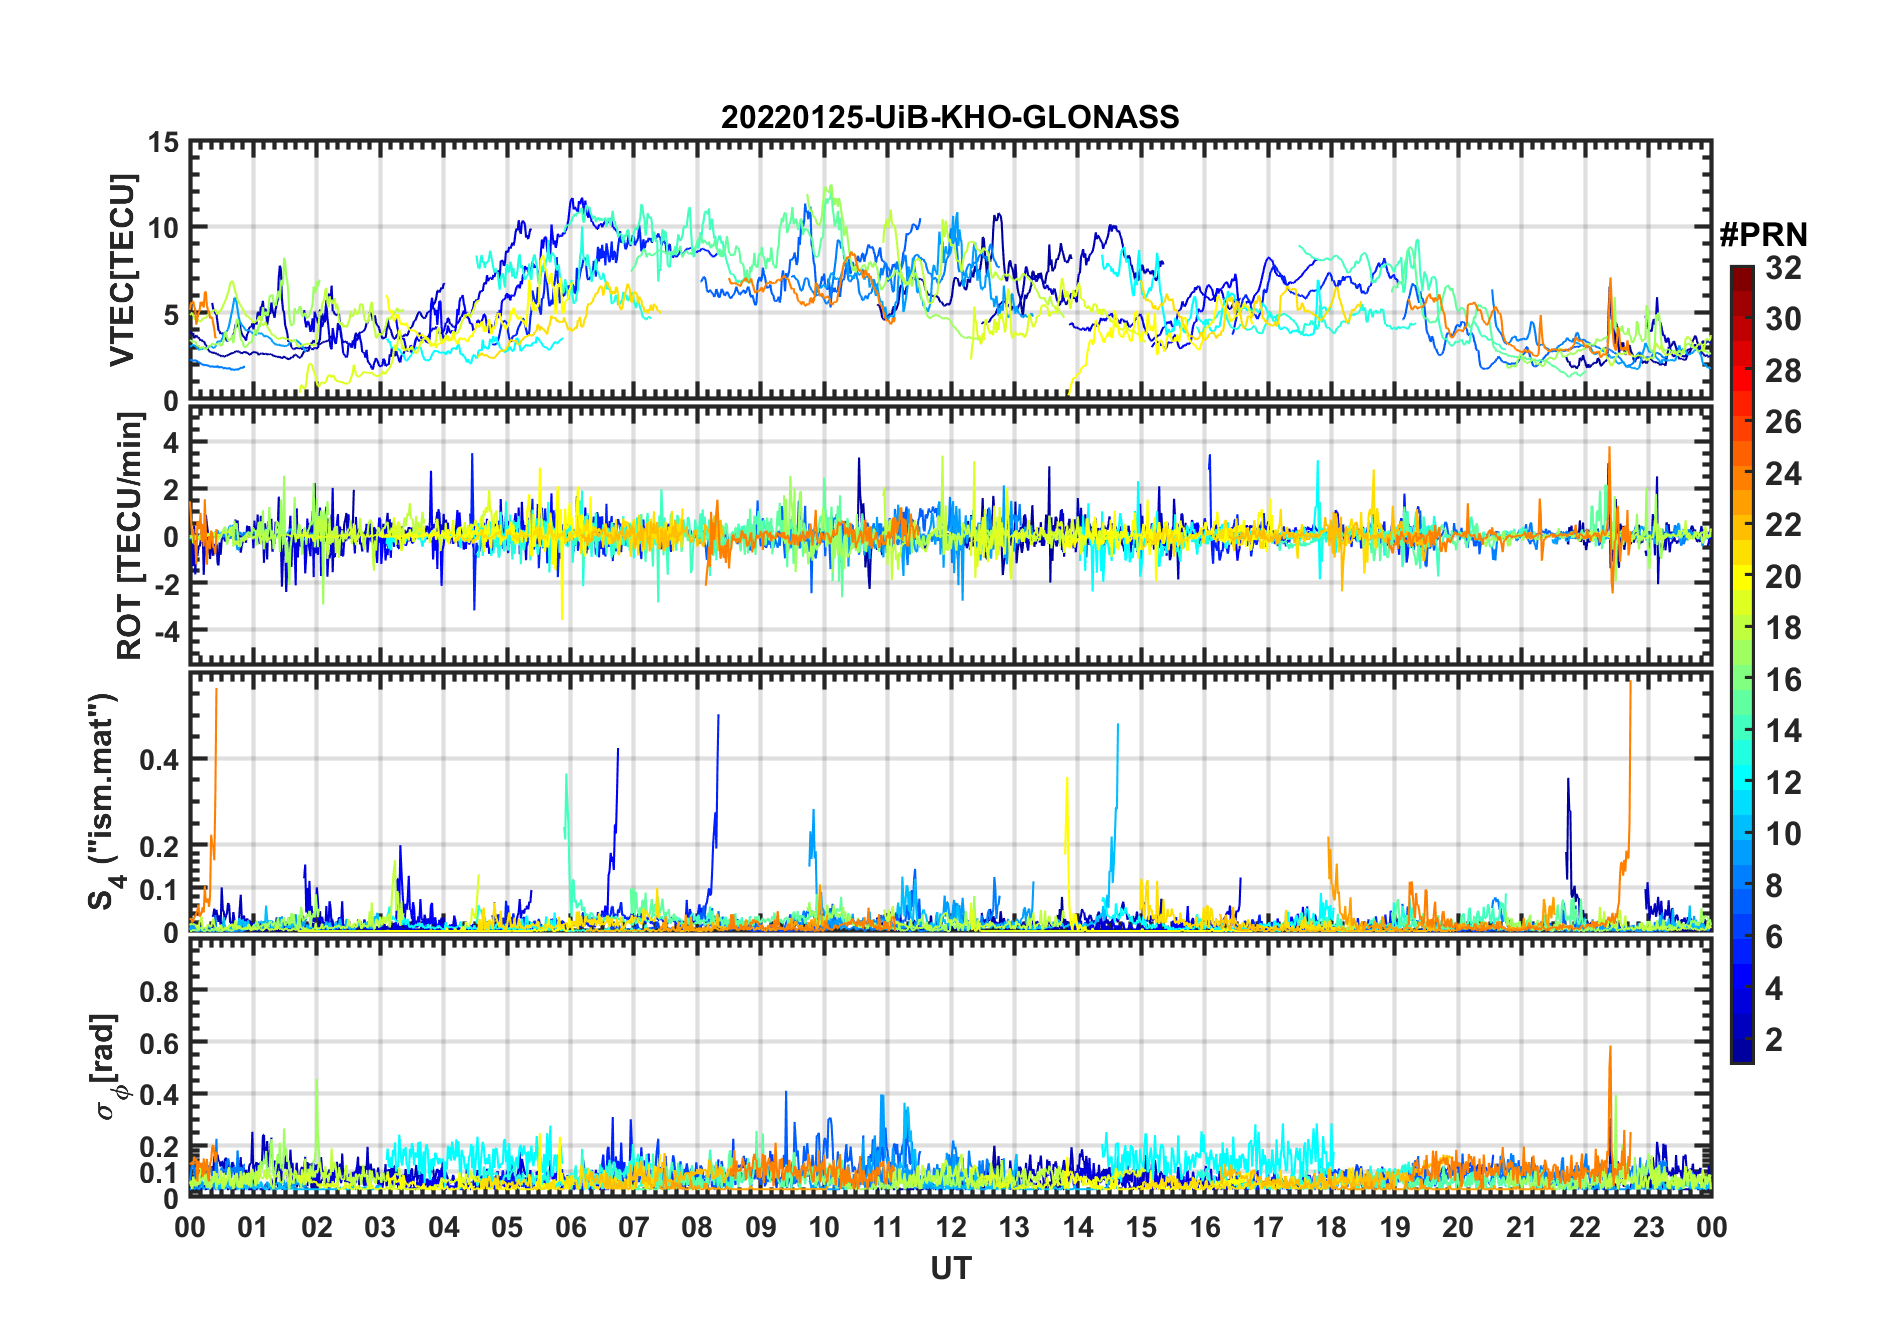Screen dimensions: 1902x1330
Task: Click S4 axis tick label 0.4
Action: (160, 760)
